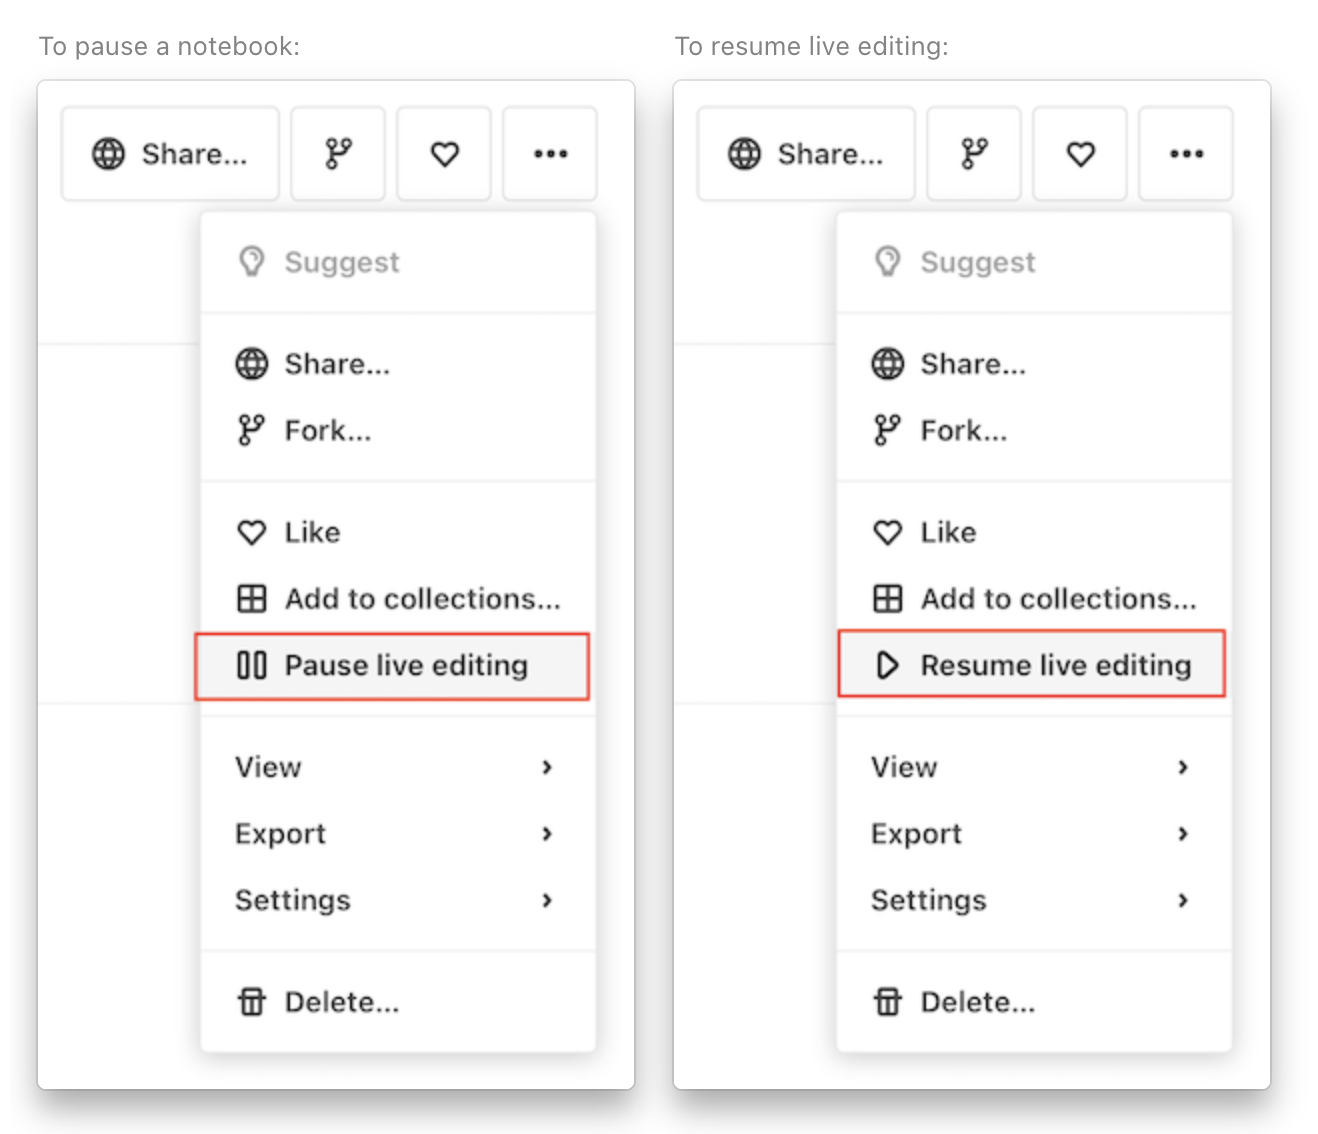Screen dimensions: 1318x1134
Task: Click the Pause live editing pause icon
Action: 250,665
